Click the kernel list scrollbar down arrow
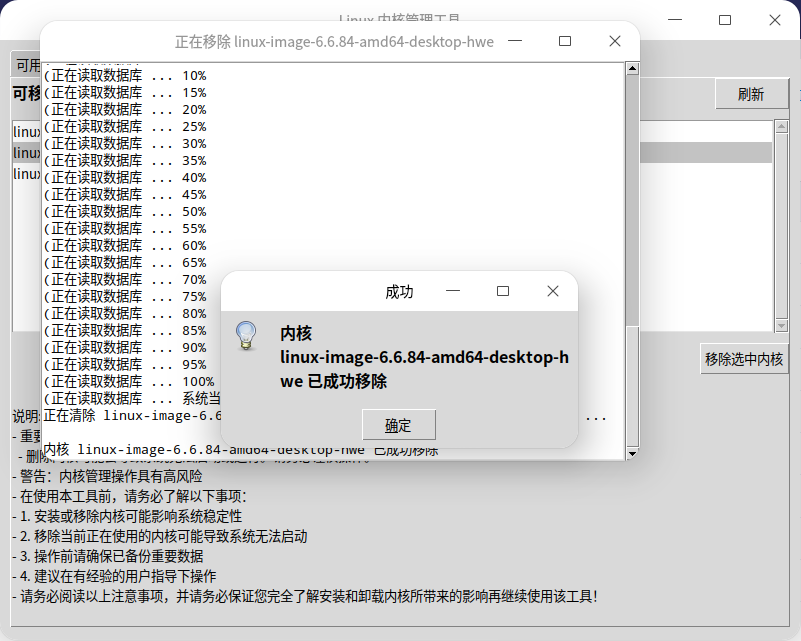The image size is (801, 641). point(781,326)
